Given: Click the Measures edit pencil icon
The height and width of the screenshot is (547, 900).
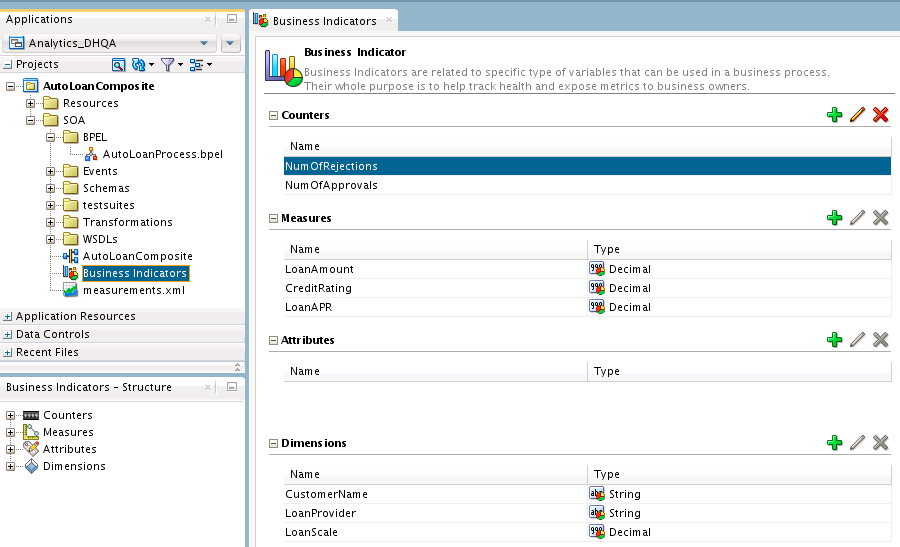Looking at the screenshot, I should (x=858, y=218).
